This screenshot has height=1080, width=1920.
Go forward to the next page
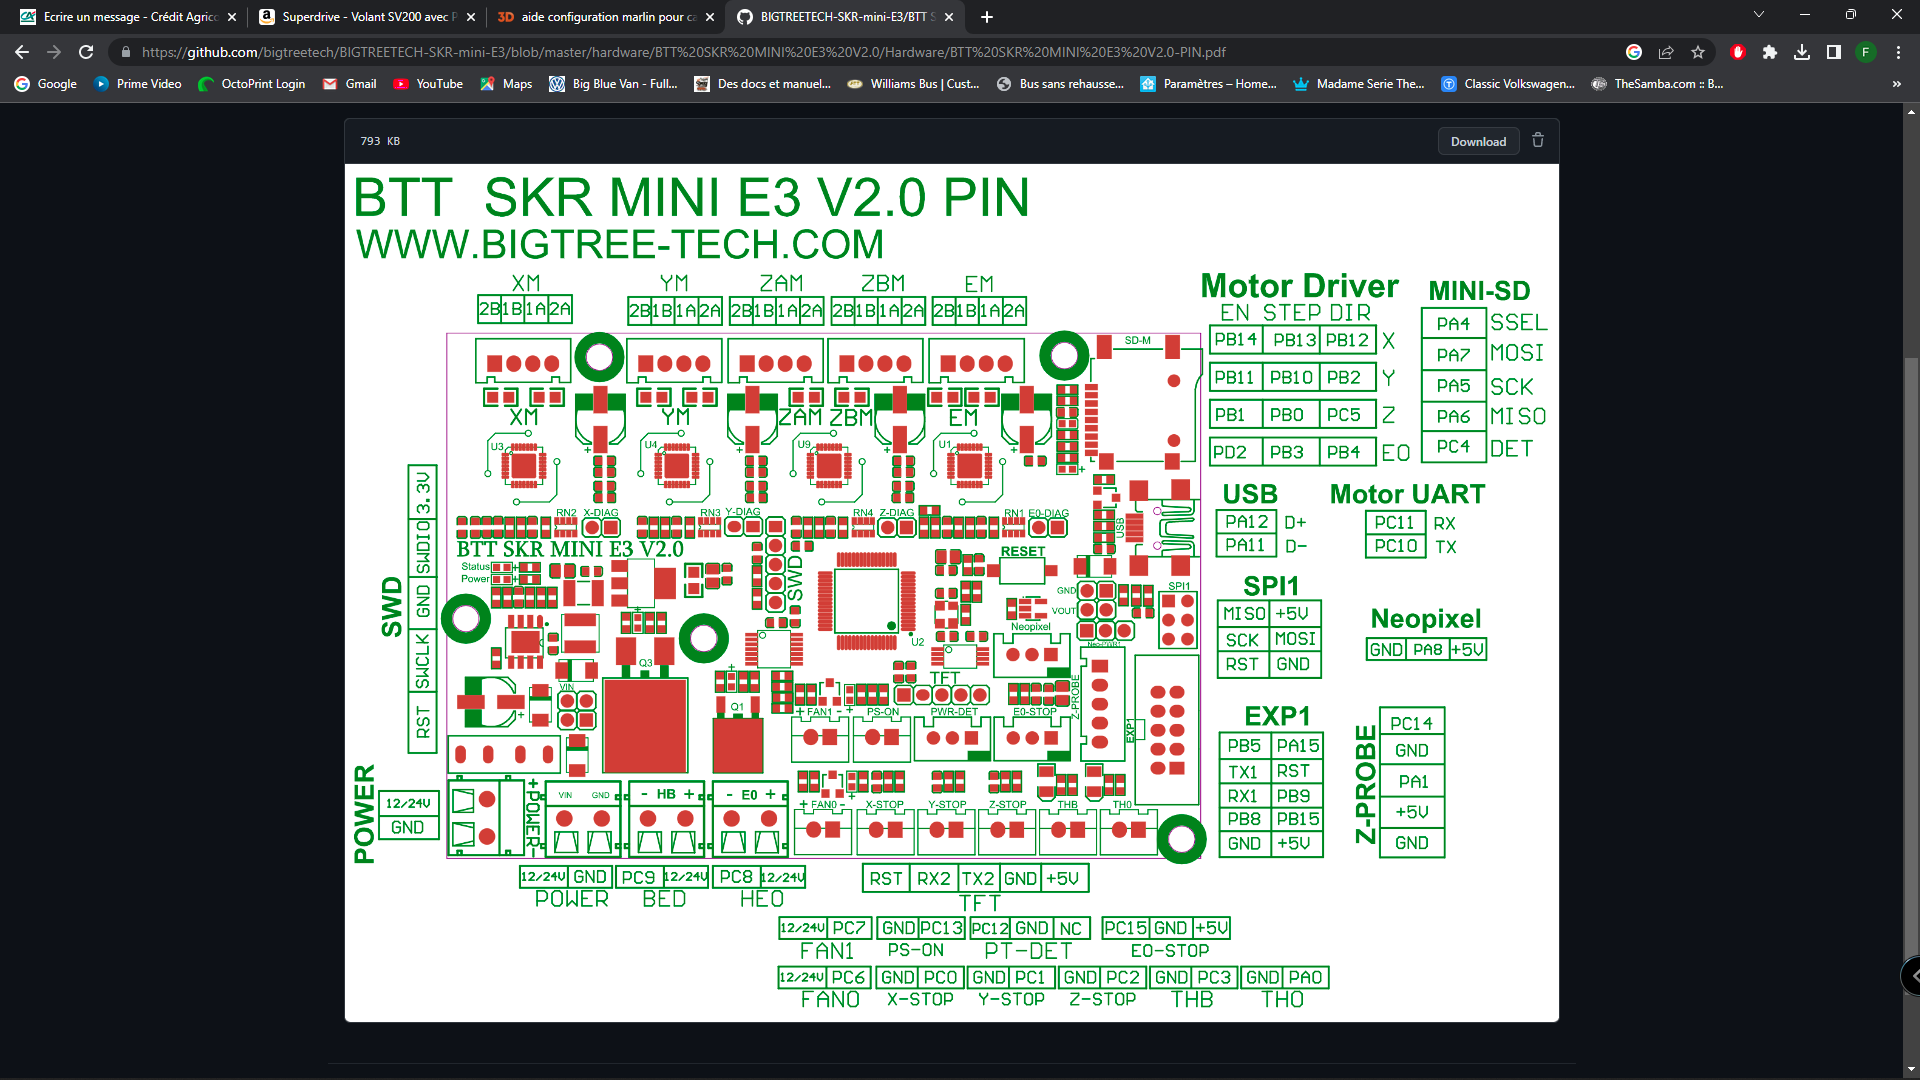[x=54, y=52]
